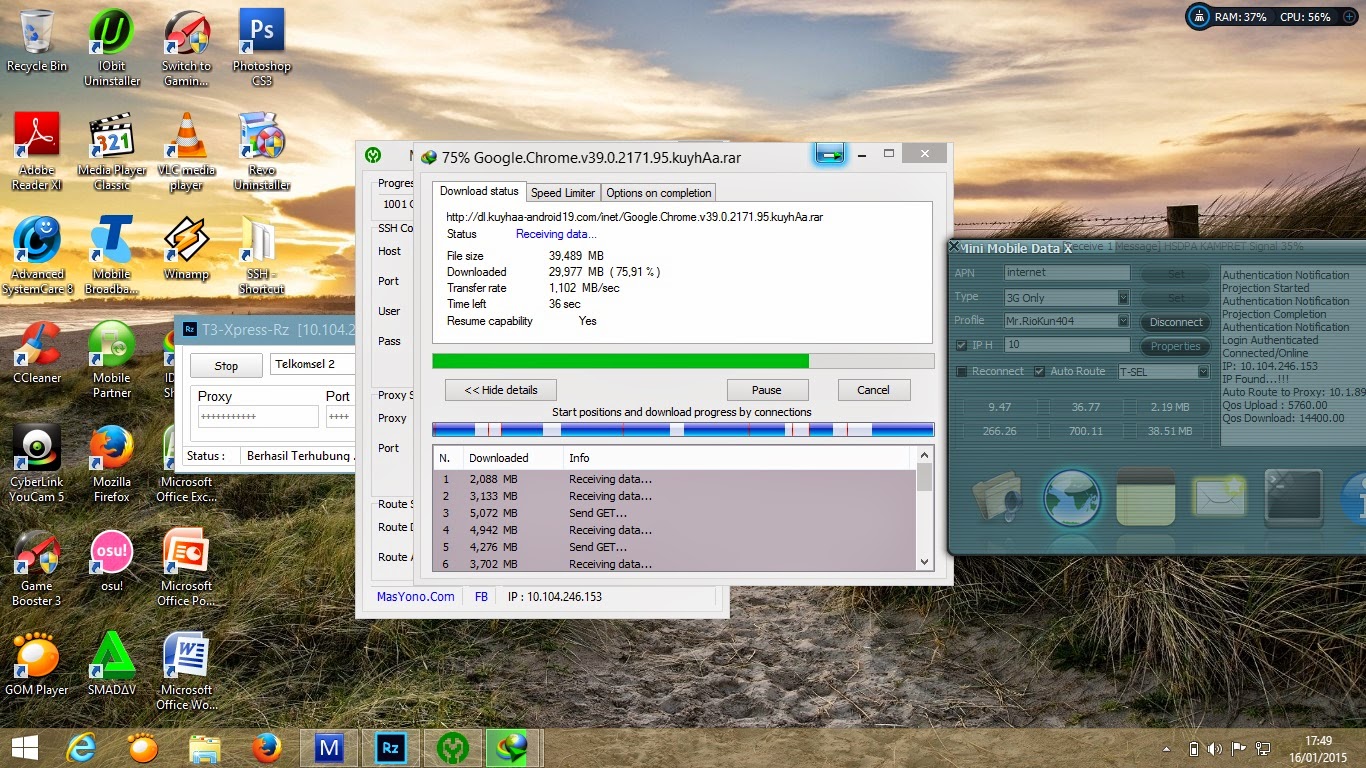Pause the Chrome download
The image size is (1366, 768).
(x=767, y=390)
